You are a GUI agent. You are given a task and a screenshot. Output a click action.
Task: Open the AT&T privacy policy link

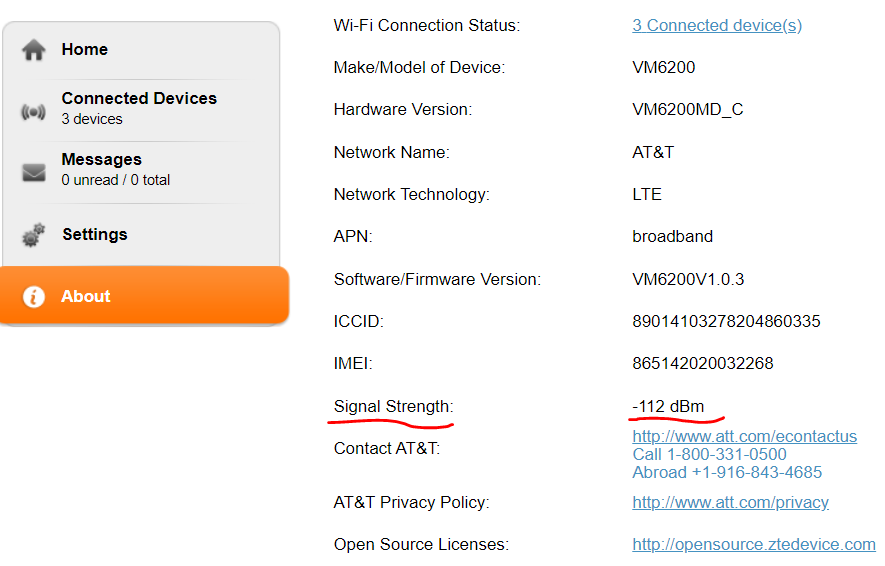[x=730, y=503]
